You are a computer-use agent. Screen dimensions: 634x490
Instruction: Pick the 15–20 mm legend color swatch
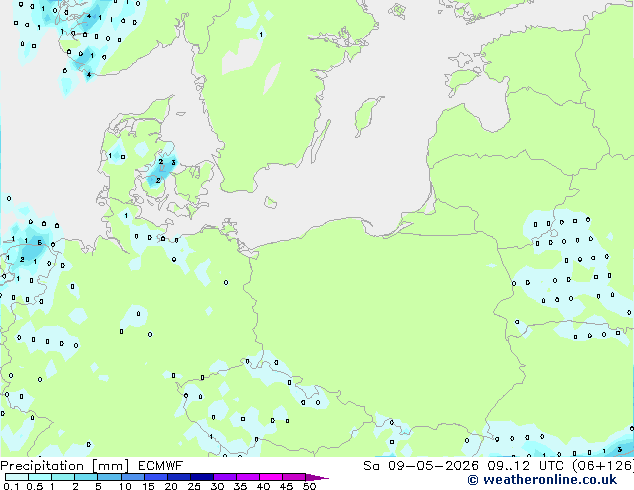click(155, 477)
